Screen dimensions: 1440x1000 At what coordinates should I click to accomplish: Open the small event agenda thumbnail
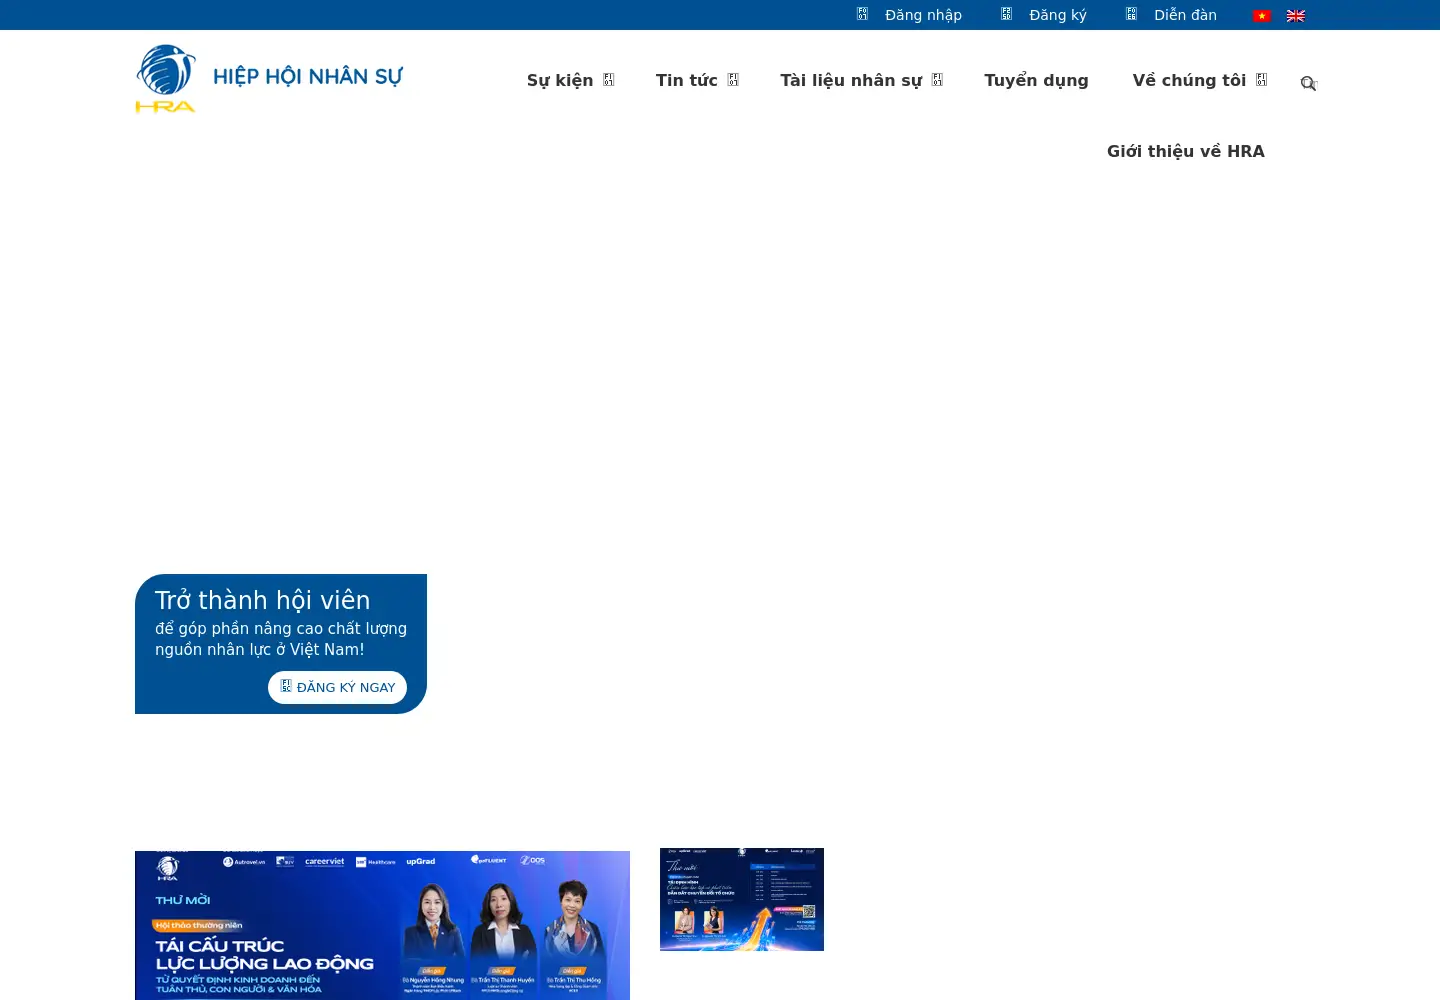coord(742,899)
